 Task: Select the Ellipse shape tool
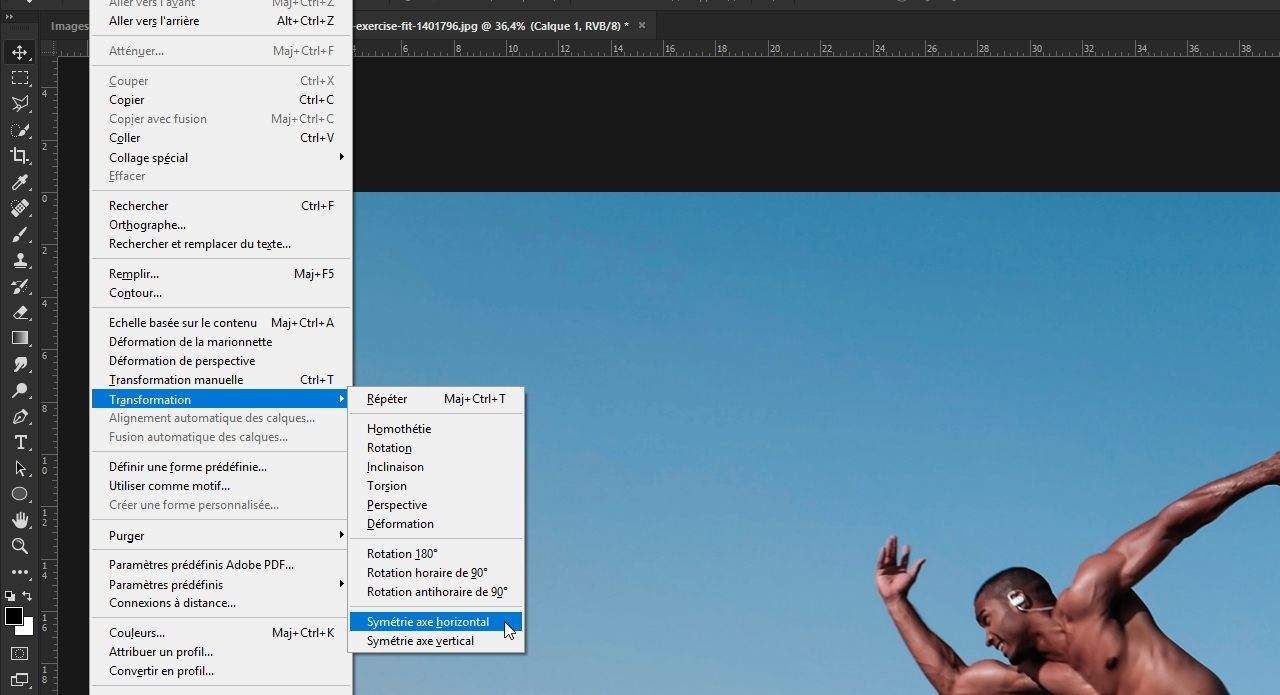(20, 494)
